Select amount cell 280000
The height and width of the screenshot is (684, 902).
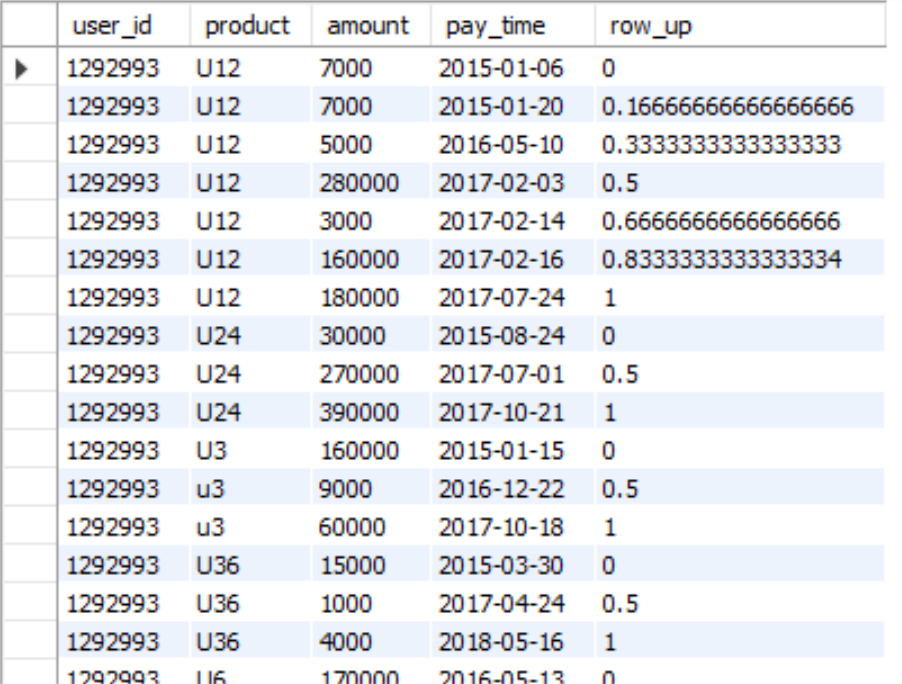point(370,183)
